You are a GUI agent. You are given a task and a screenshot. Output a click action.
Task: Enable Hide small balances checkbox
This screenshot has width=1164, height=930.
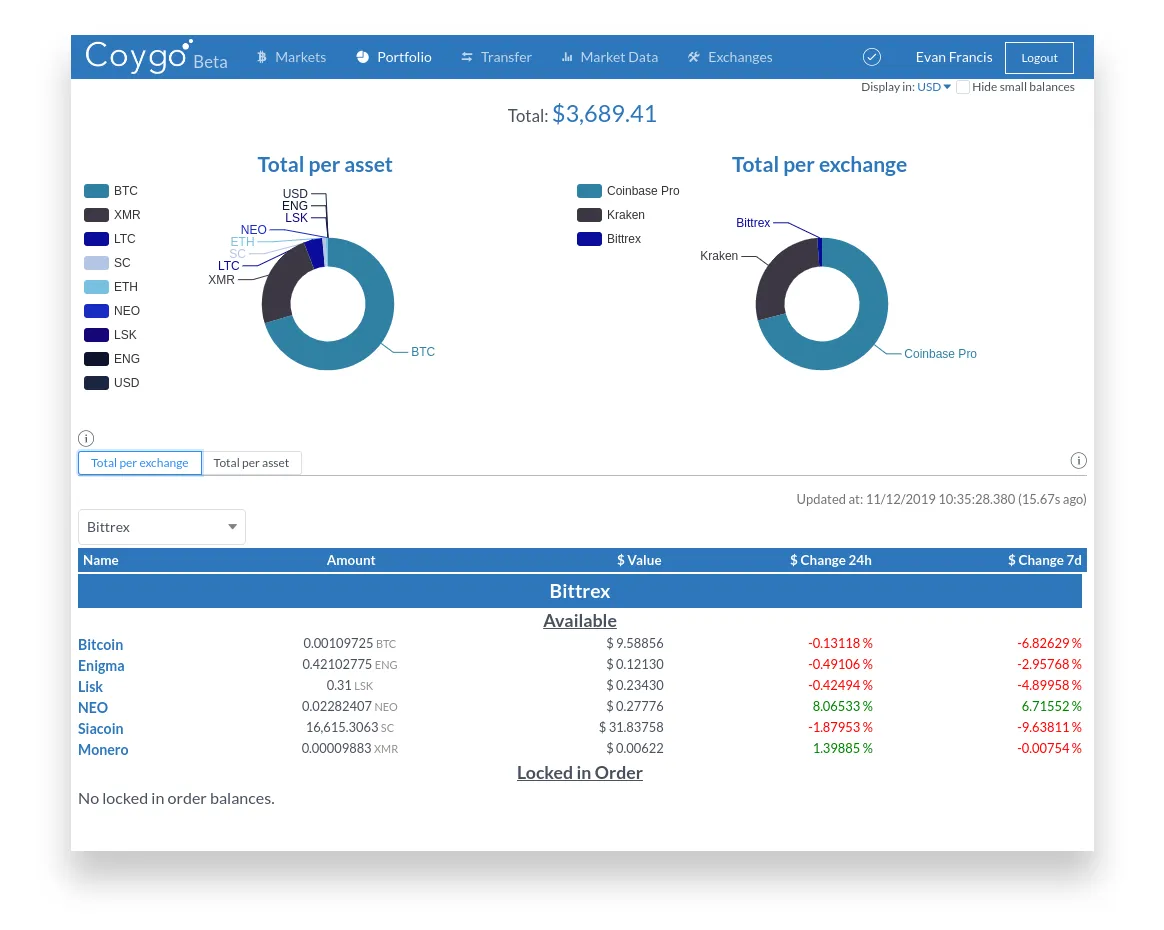963,87
